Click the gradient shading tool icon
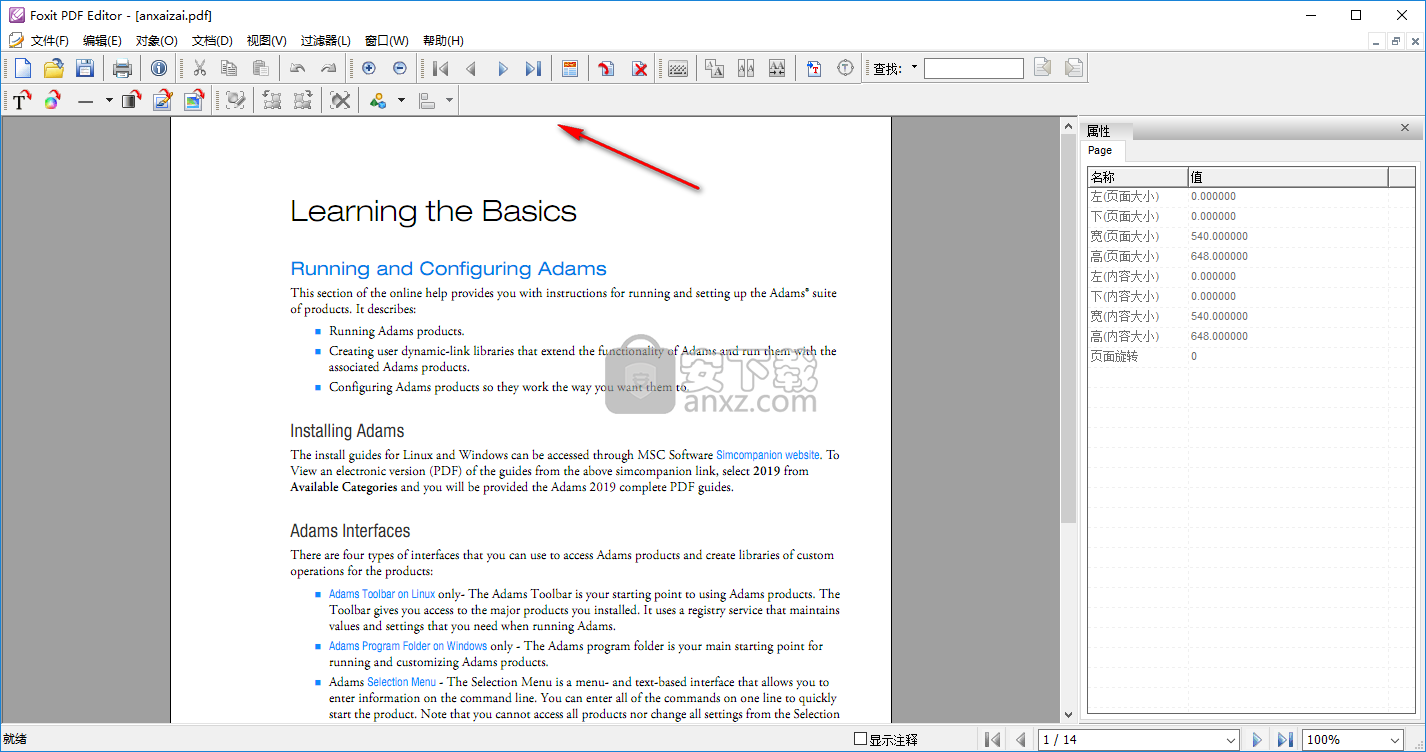Image resolution: width=1426 pixels, height=752 pixels. pos(131,100)
